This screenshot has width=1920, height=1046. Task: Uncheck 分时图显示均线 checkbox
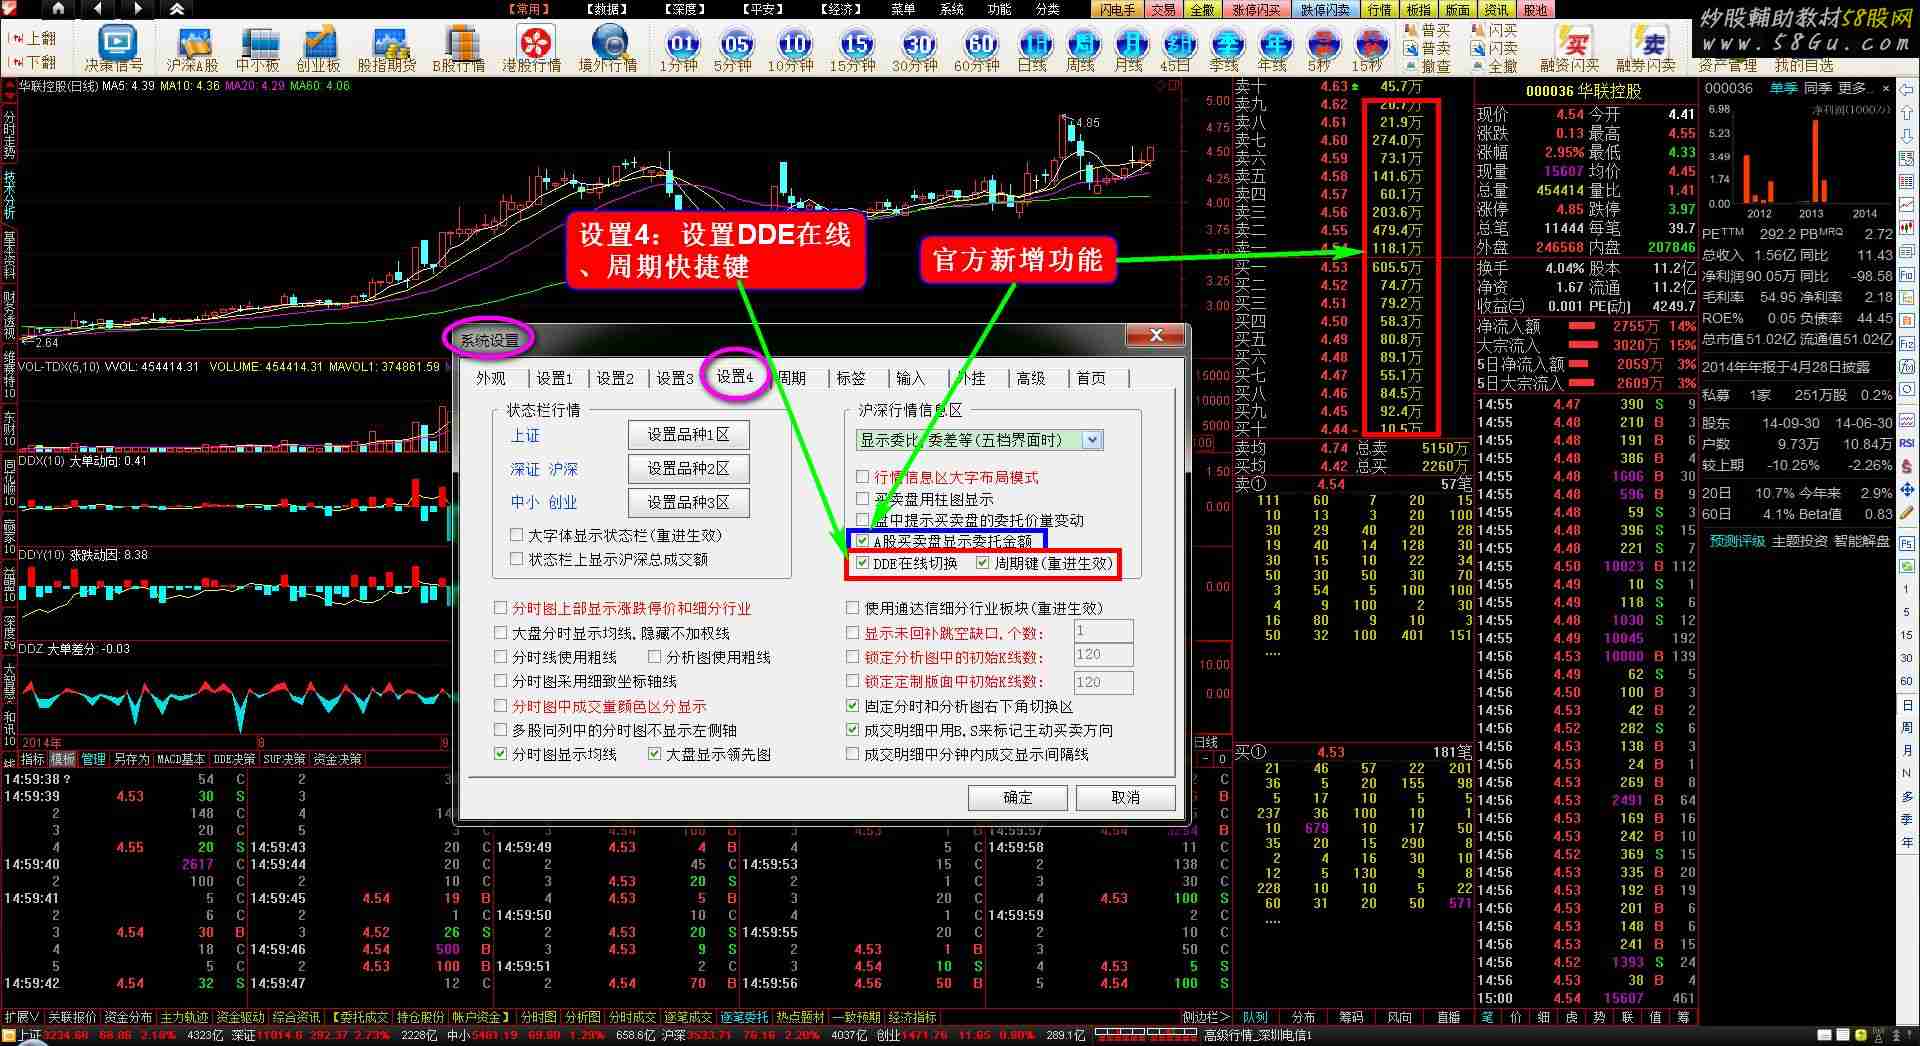pos(502,754)
